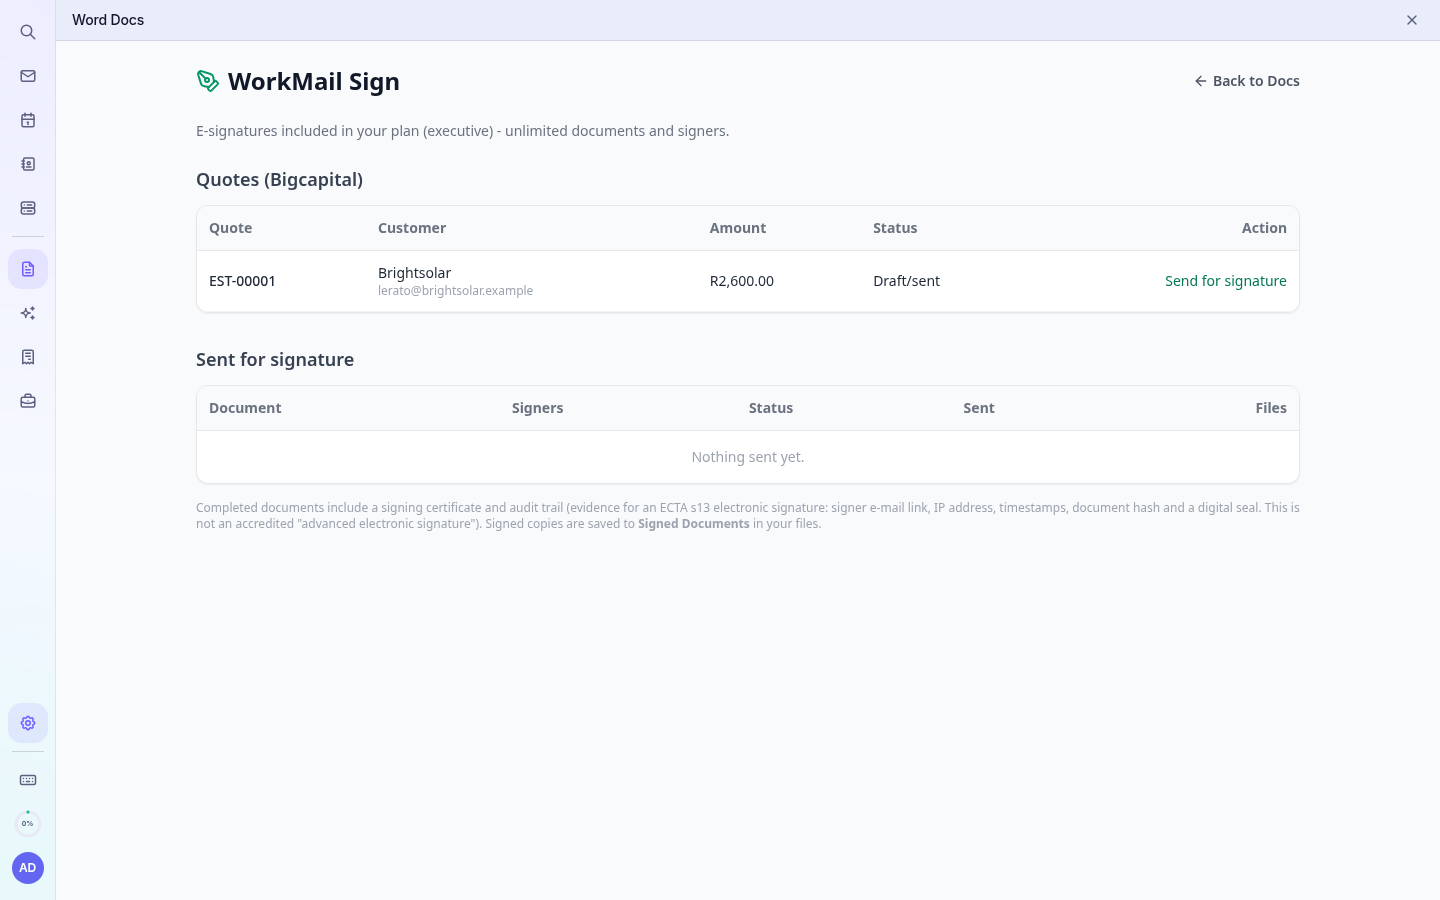The height and width of the screenshot is (900, 1440).
Task: Send EST-00001 quote for signature
Action: point(1226,281)
